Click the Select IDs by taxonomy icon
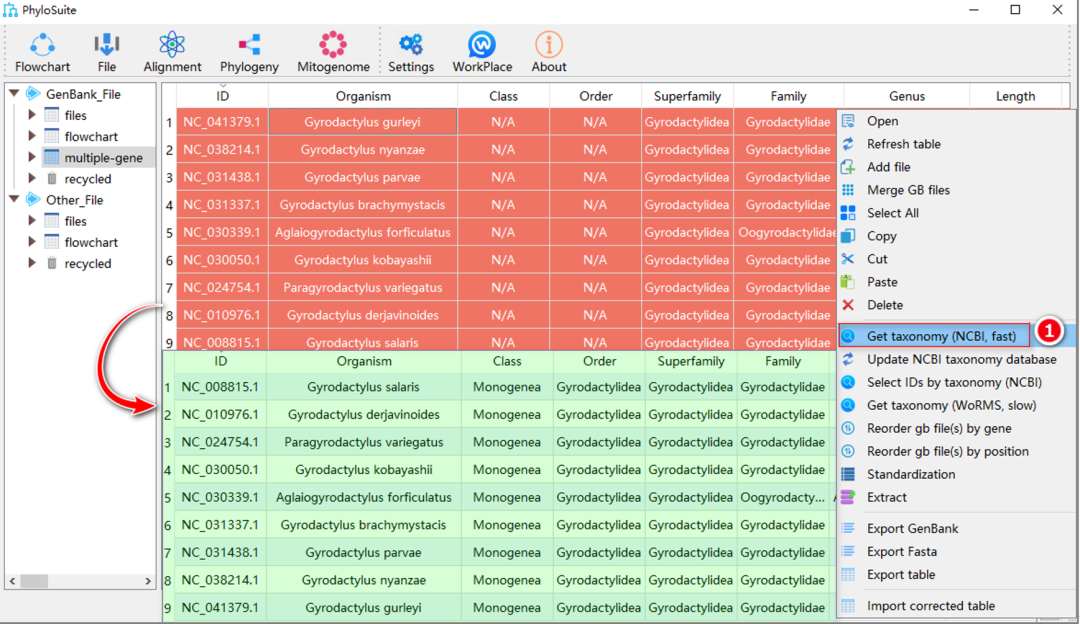The width and height of the screenshot is (1080, 624). tap(849, 382)
